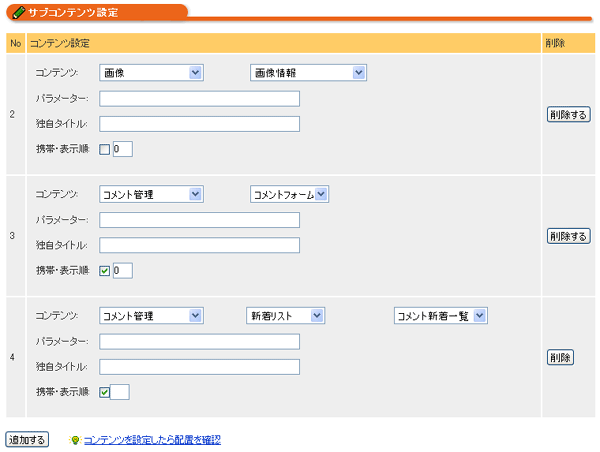The width and height of the screenshot is (600, 452).
Task: Click row number 4 in the No column
Action: point(12,357)
